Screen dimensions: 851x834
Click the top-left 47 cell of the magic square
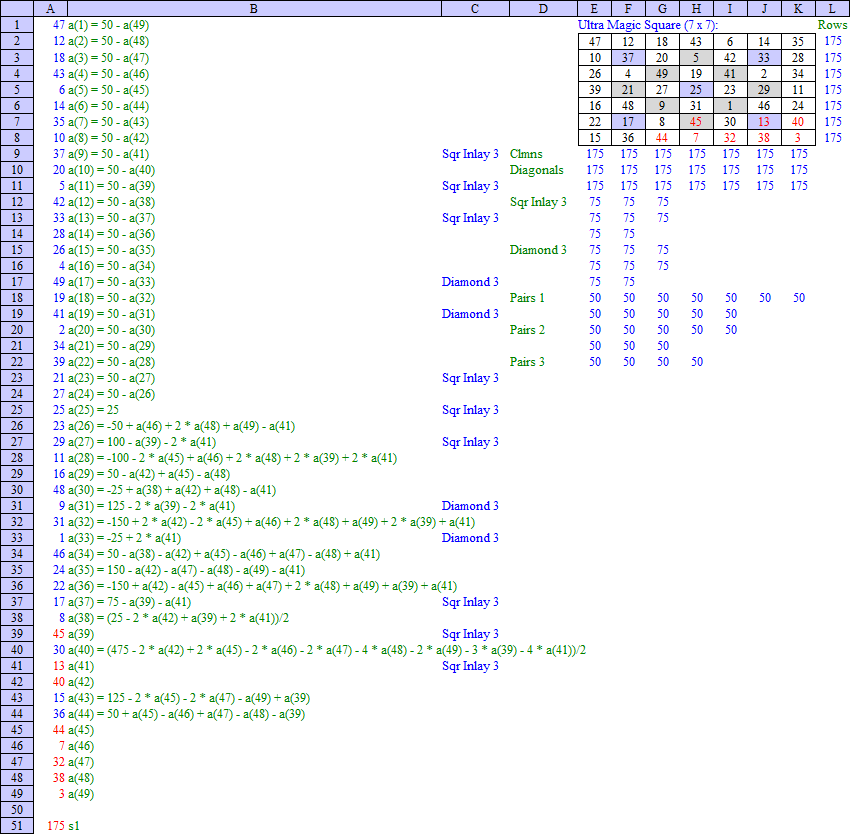[x=594, y=42]
